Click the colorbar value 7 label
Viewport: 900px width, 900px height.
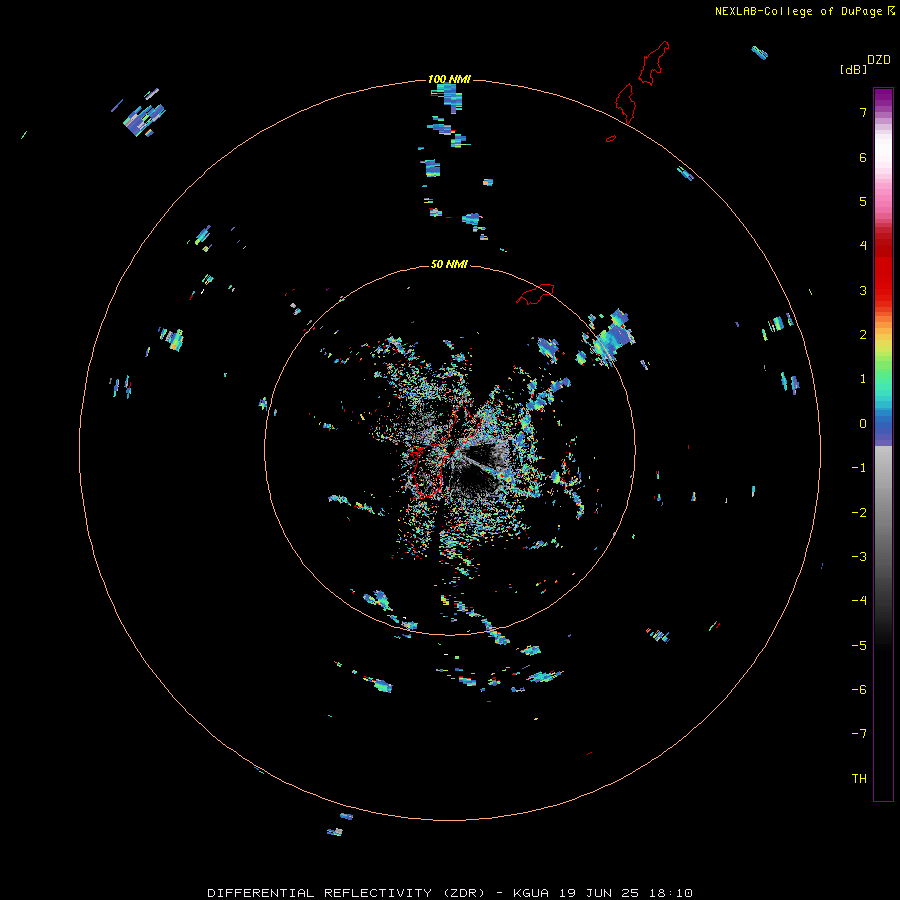[x=863, y=112]
